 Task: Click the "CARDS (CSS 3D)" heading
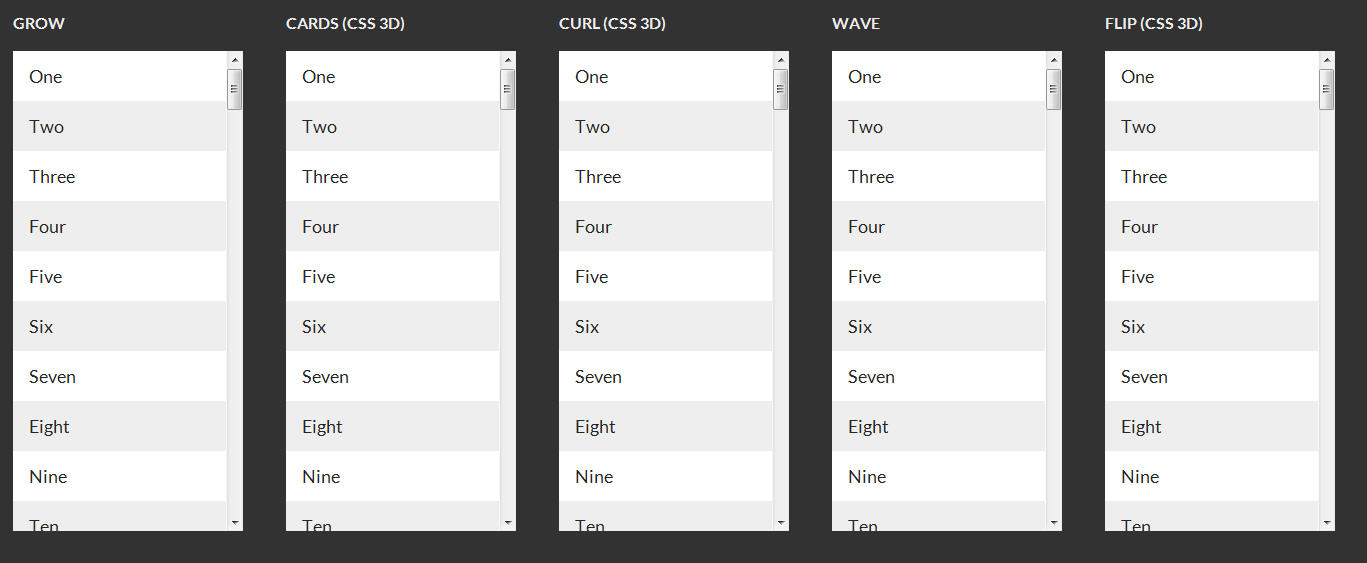pyautogui.click(x=345, y=24)
